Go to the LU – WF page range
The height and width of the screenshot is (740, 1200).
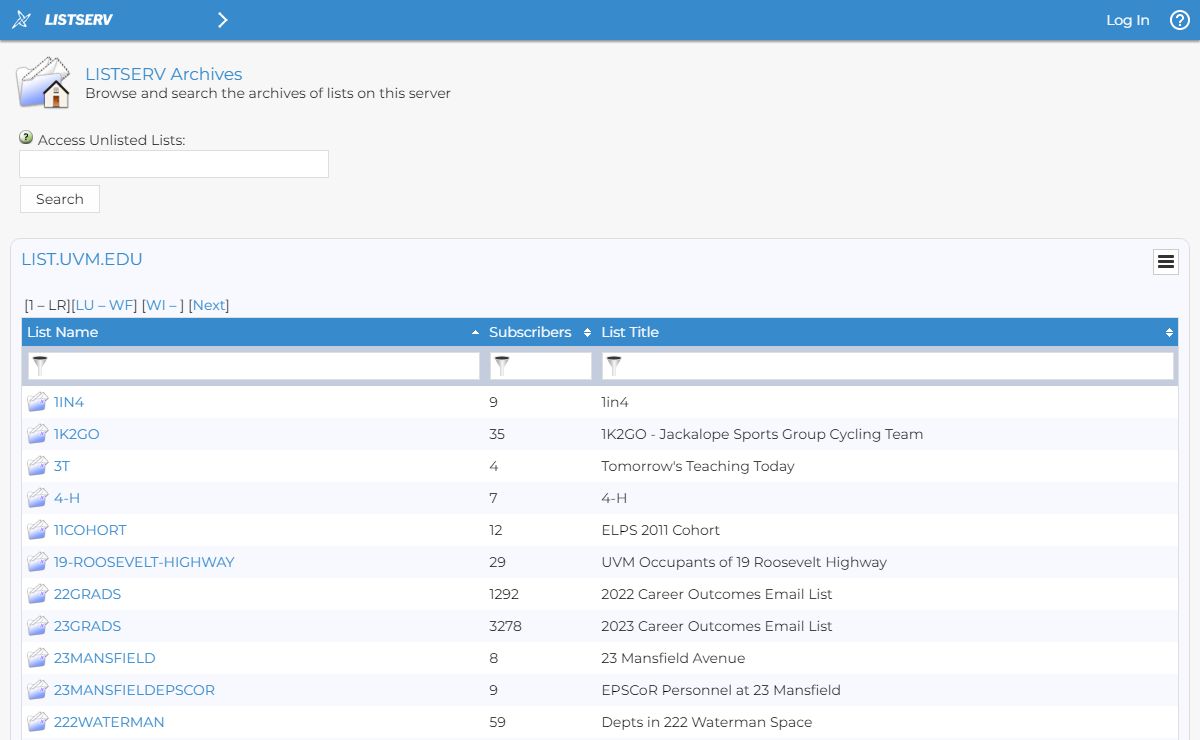click(x=106, y=305)
